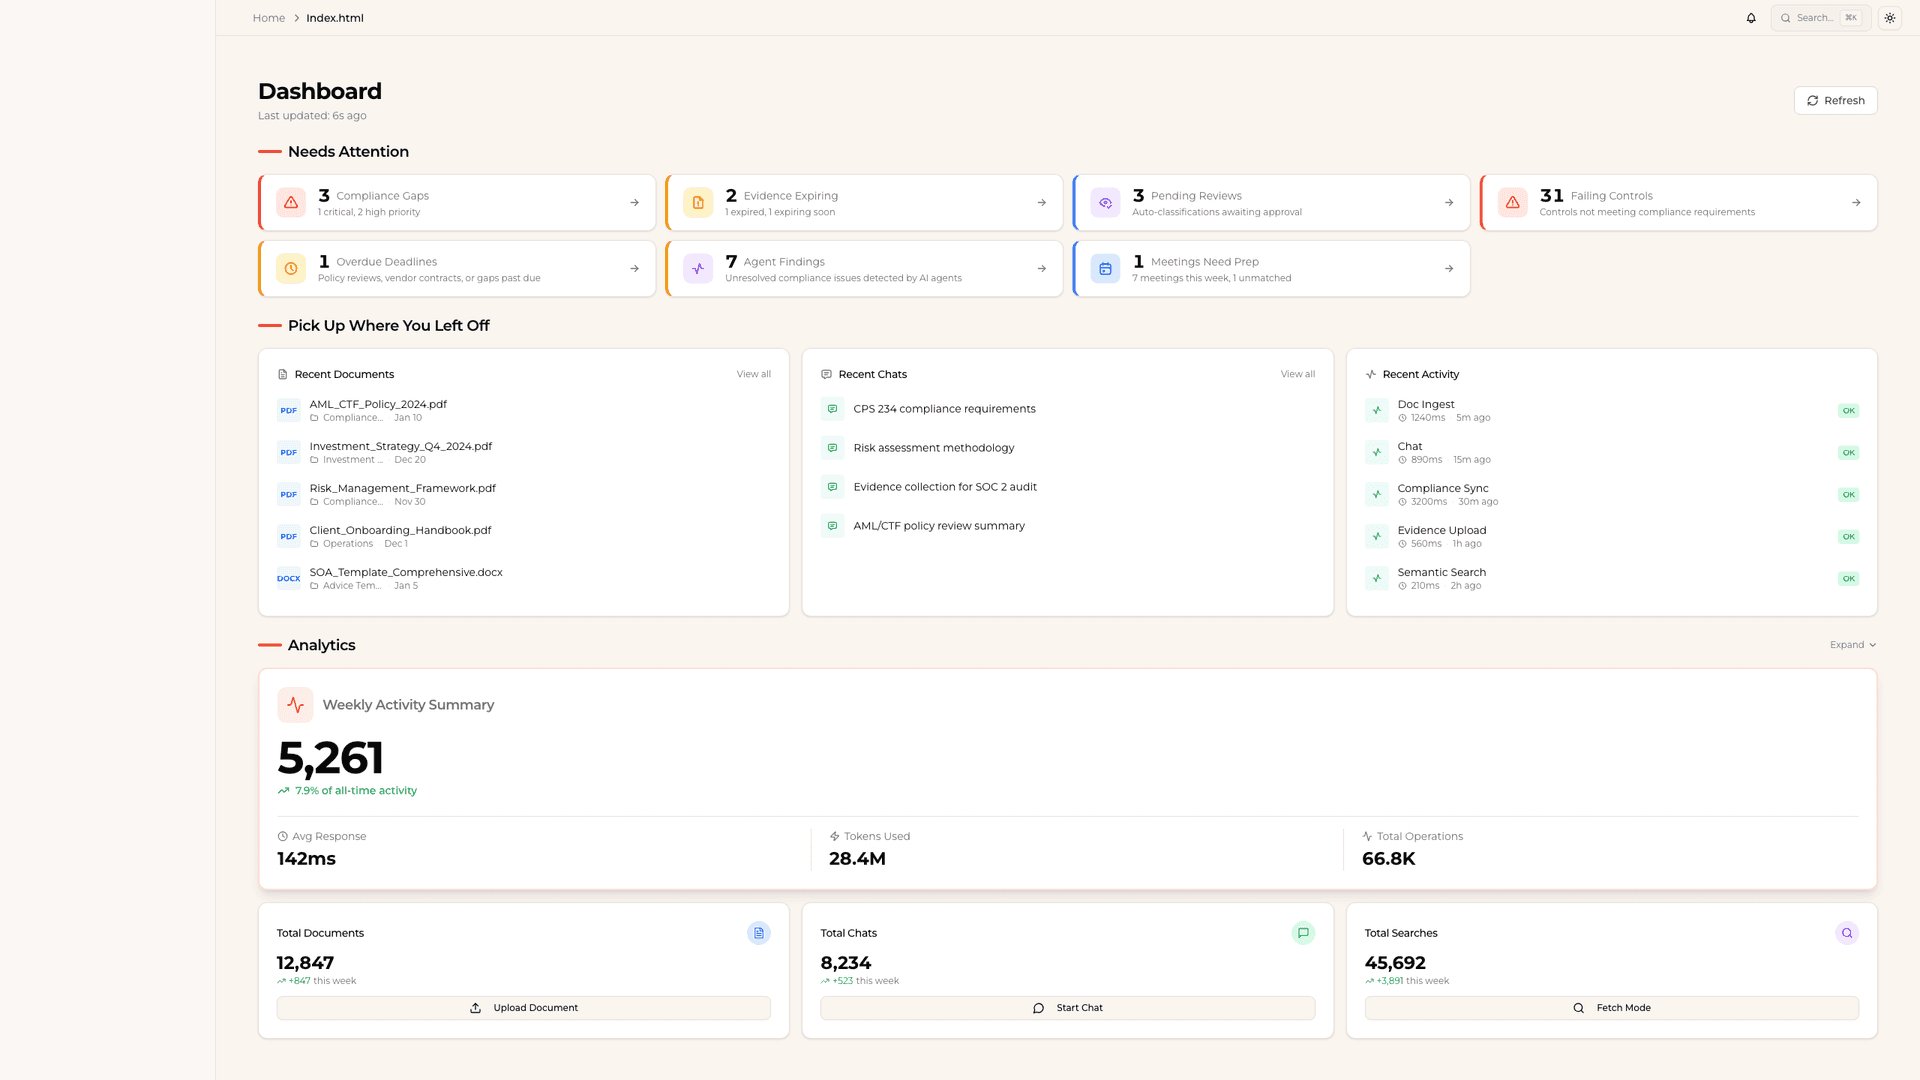
Task: Click the Overdue Deadlines clock icon
Action: click(x=291, y=269)
